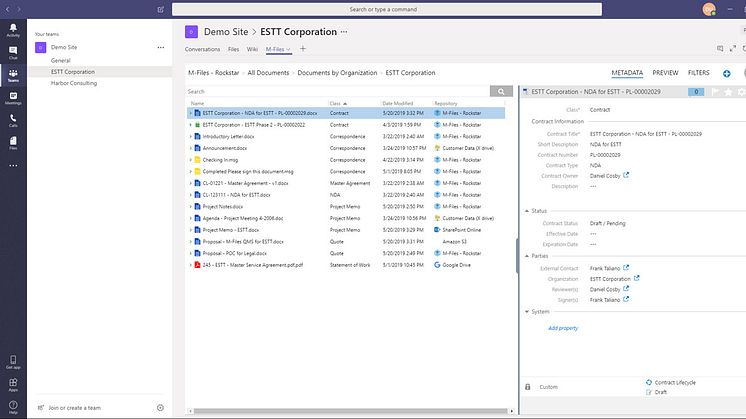The height and width of the screenshot is (419, 746).
Task: Go to M-Files - Rockstar breadcrumb
Action: (214, 73)
